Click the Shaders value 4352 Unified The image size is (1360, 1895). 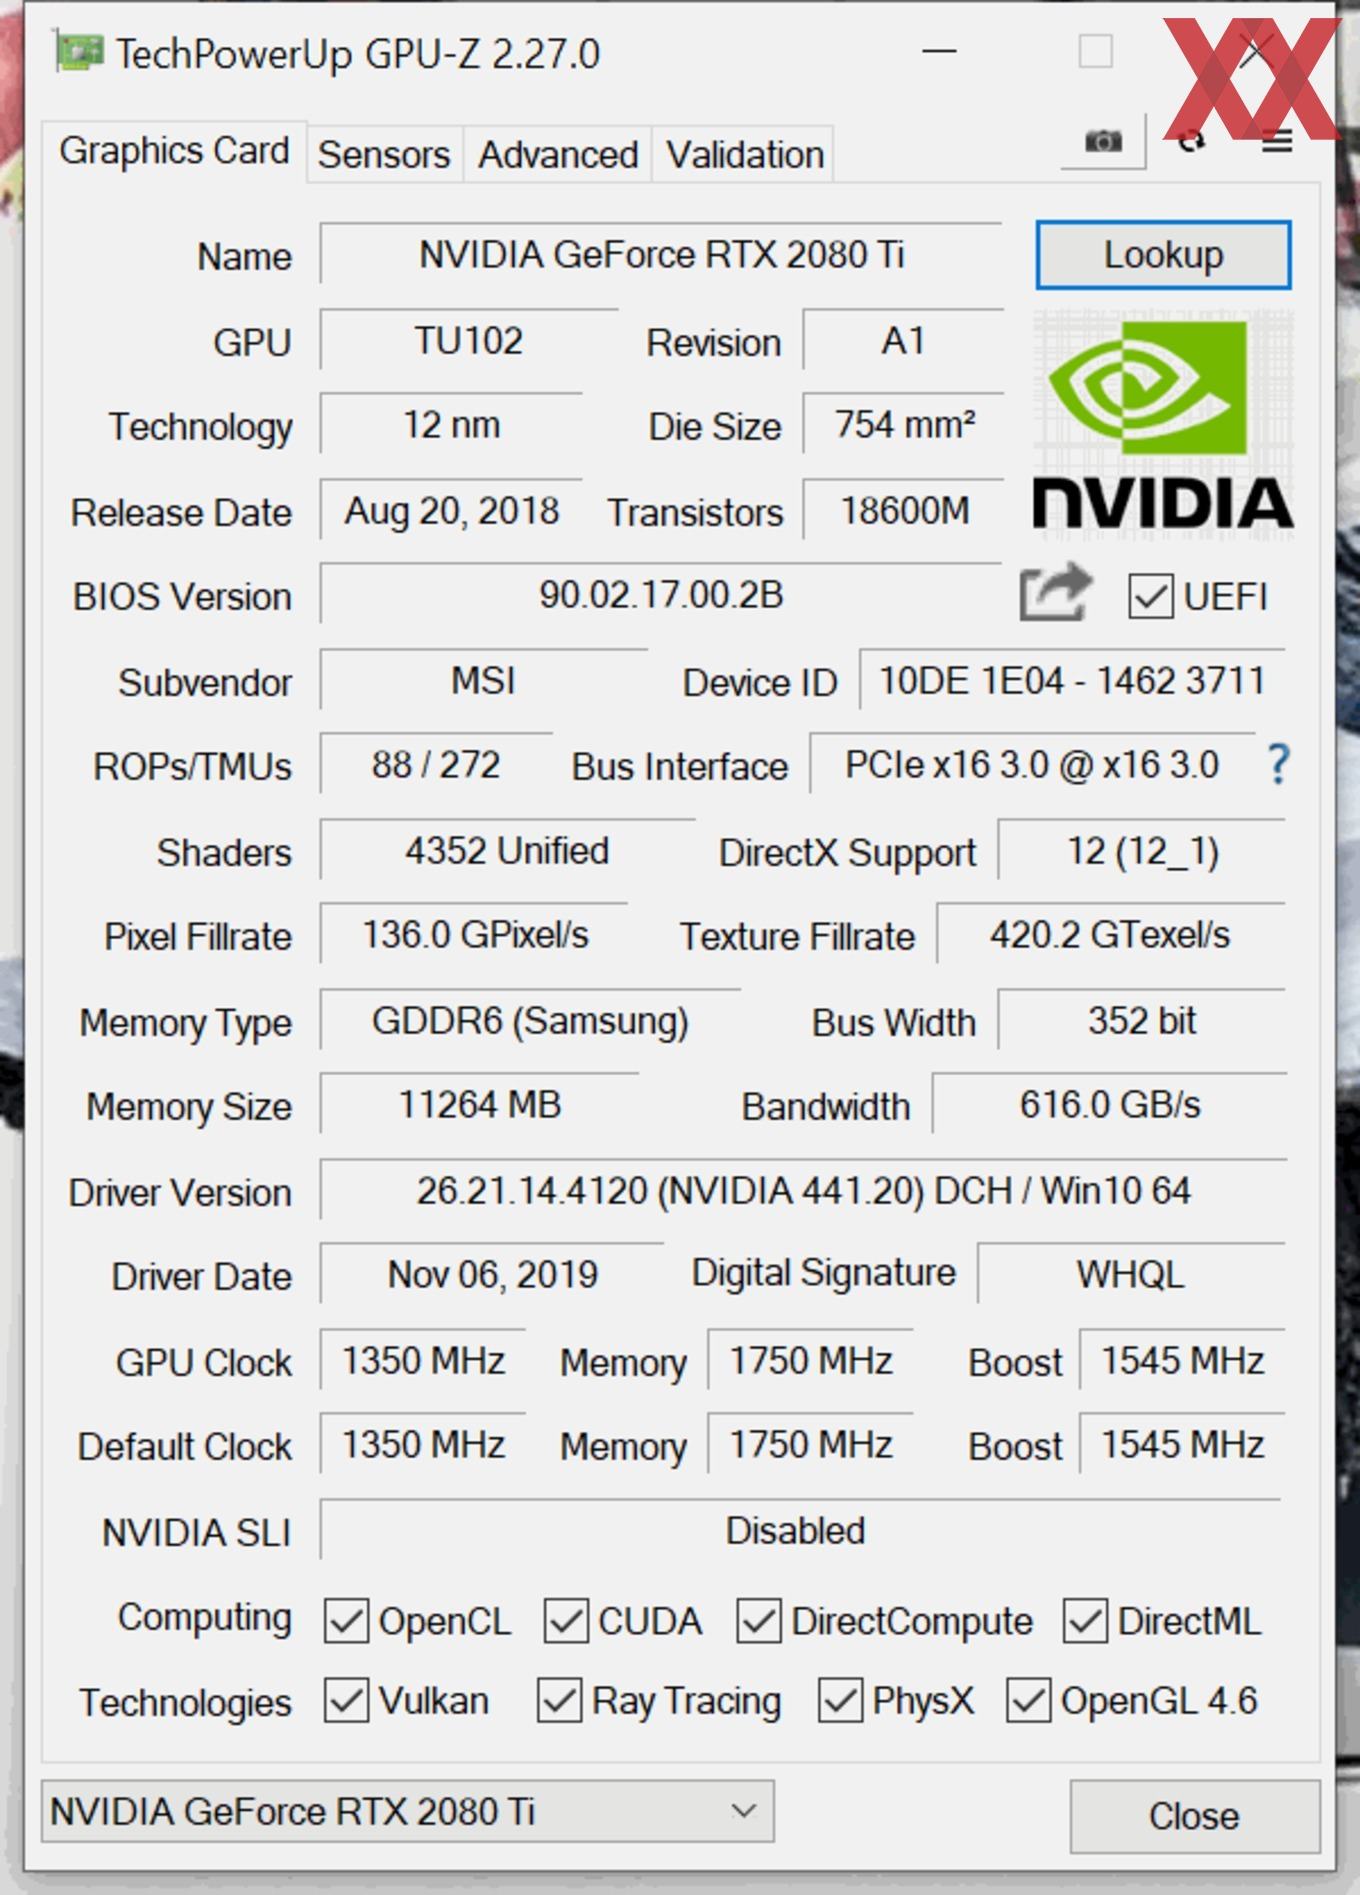coord(507,850)
